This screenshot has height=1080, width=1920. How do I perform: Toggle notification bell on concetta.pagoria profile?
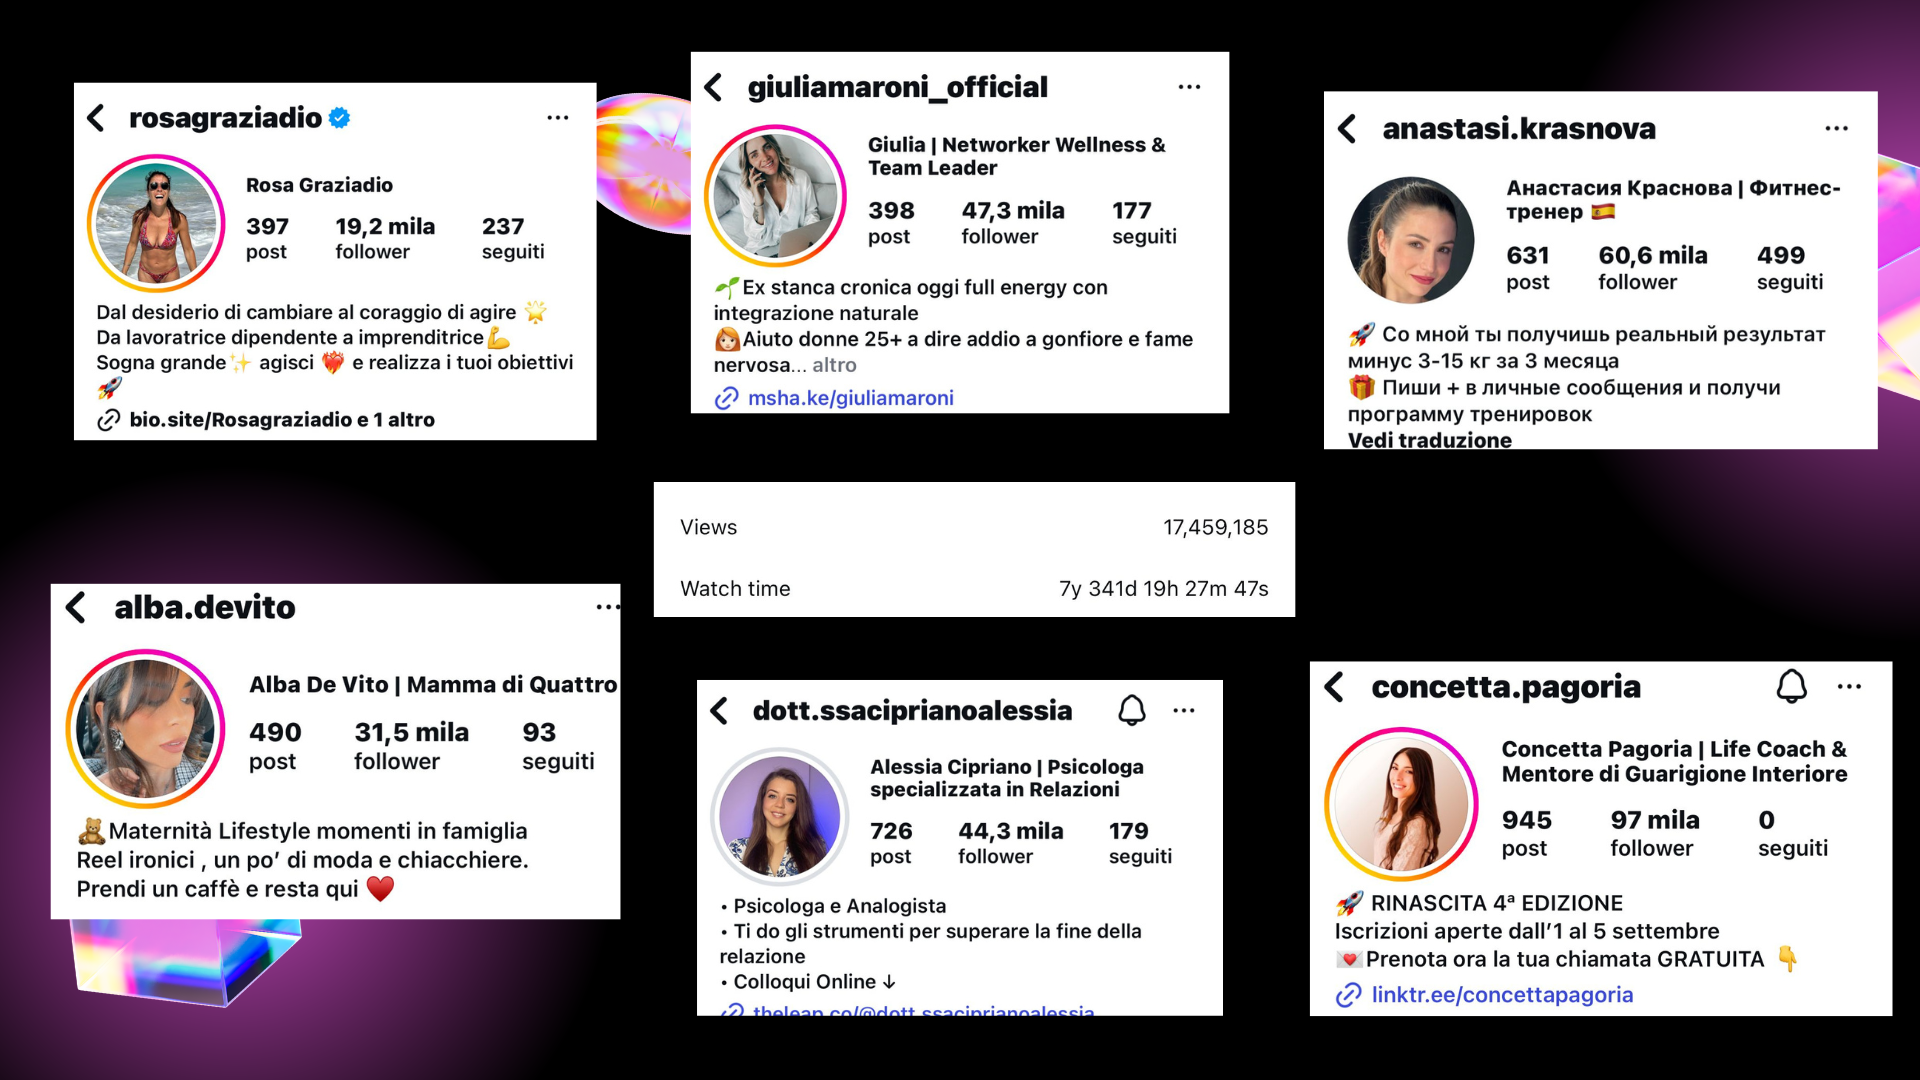[x=1791, y=686]
